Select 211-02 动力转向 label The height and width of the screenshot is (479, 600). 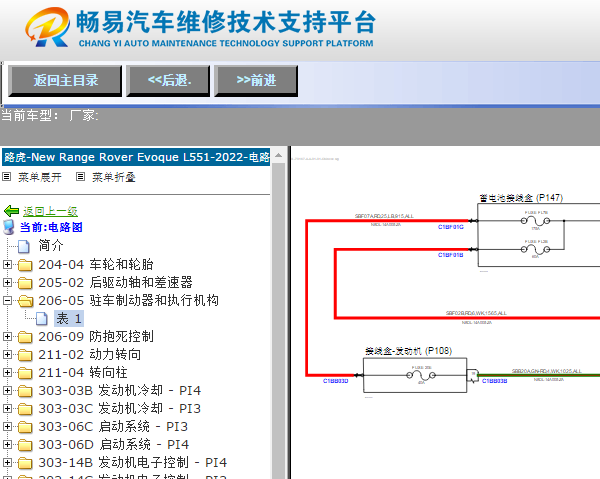tap(89, 354)
